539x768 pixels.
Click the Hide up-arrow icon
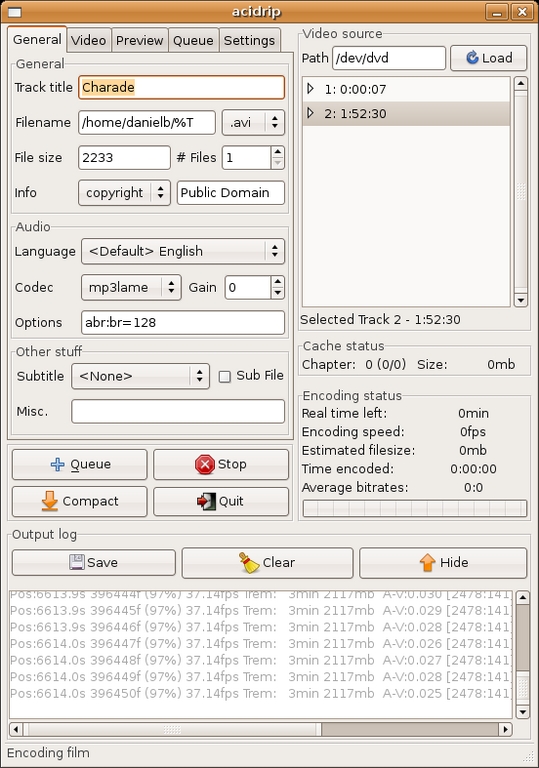(427, 562)
